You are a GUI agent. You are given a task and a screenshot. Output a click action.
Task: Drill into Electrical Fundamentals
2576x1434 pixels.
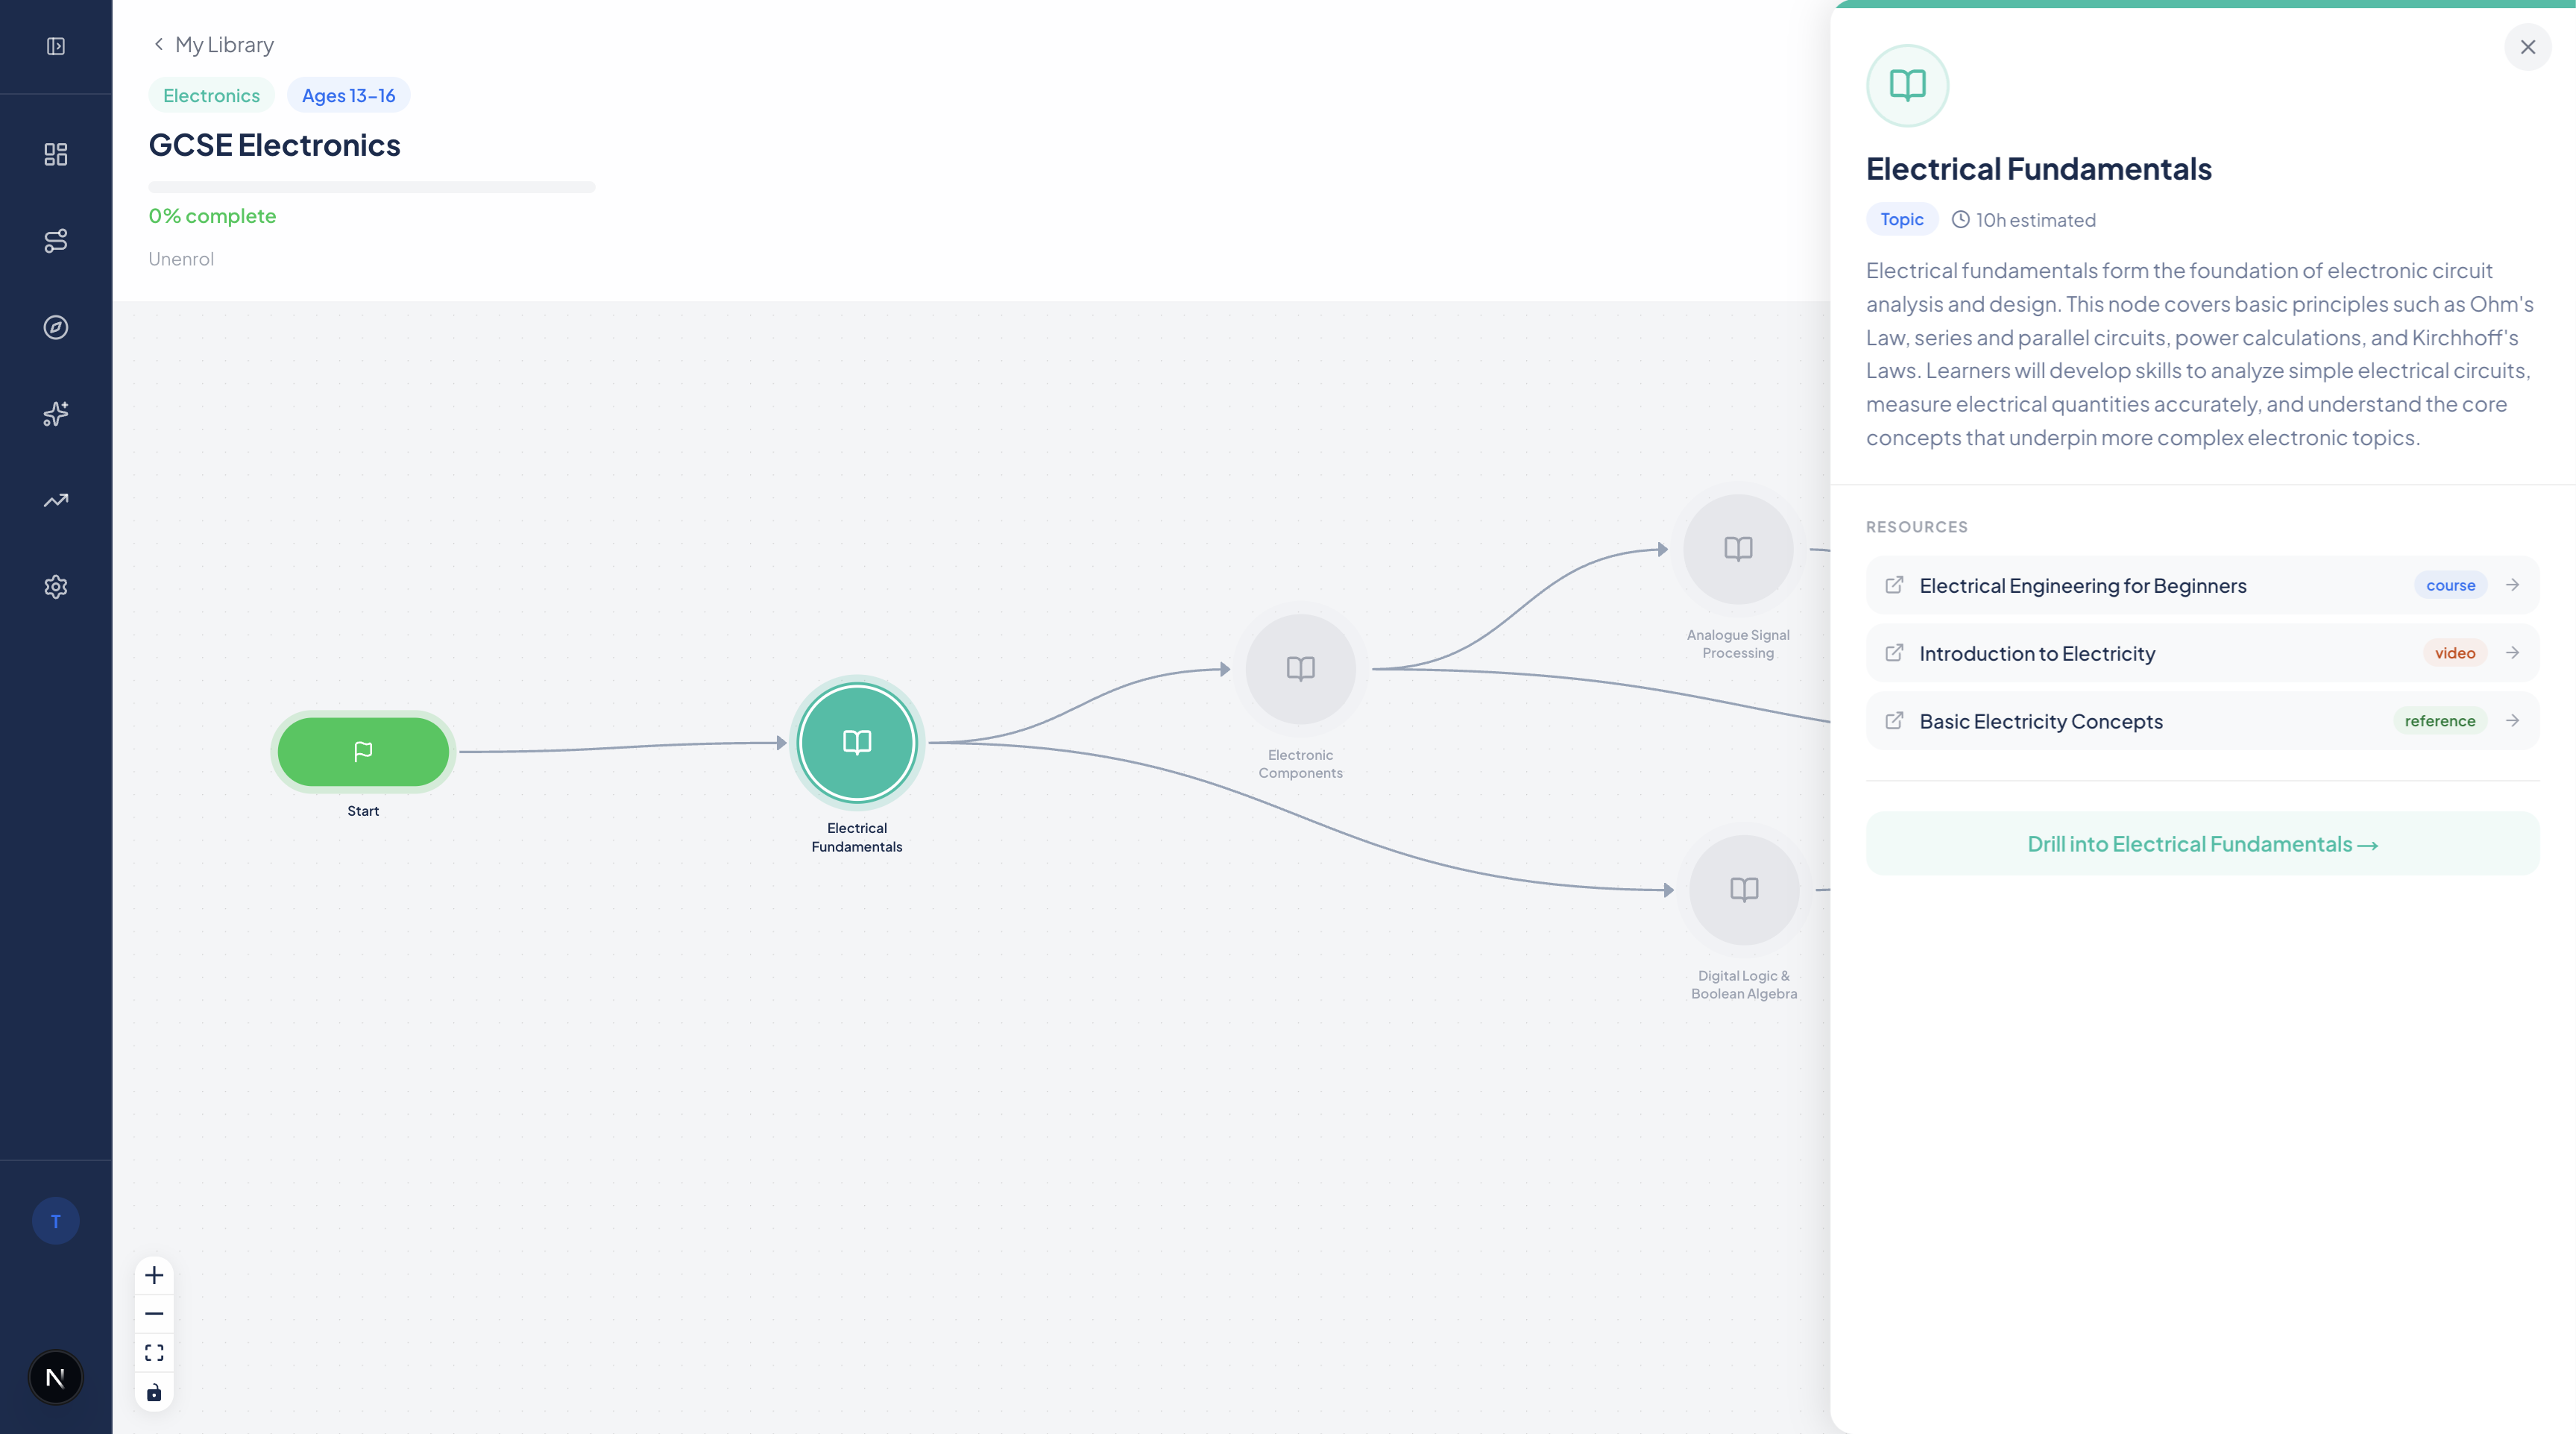(2202, 844)
